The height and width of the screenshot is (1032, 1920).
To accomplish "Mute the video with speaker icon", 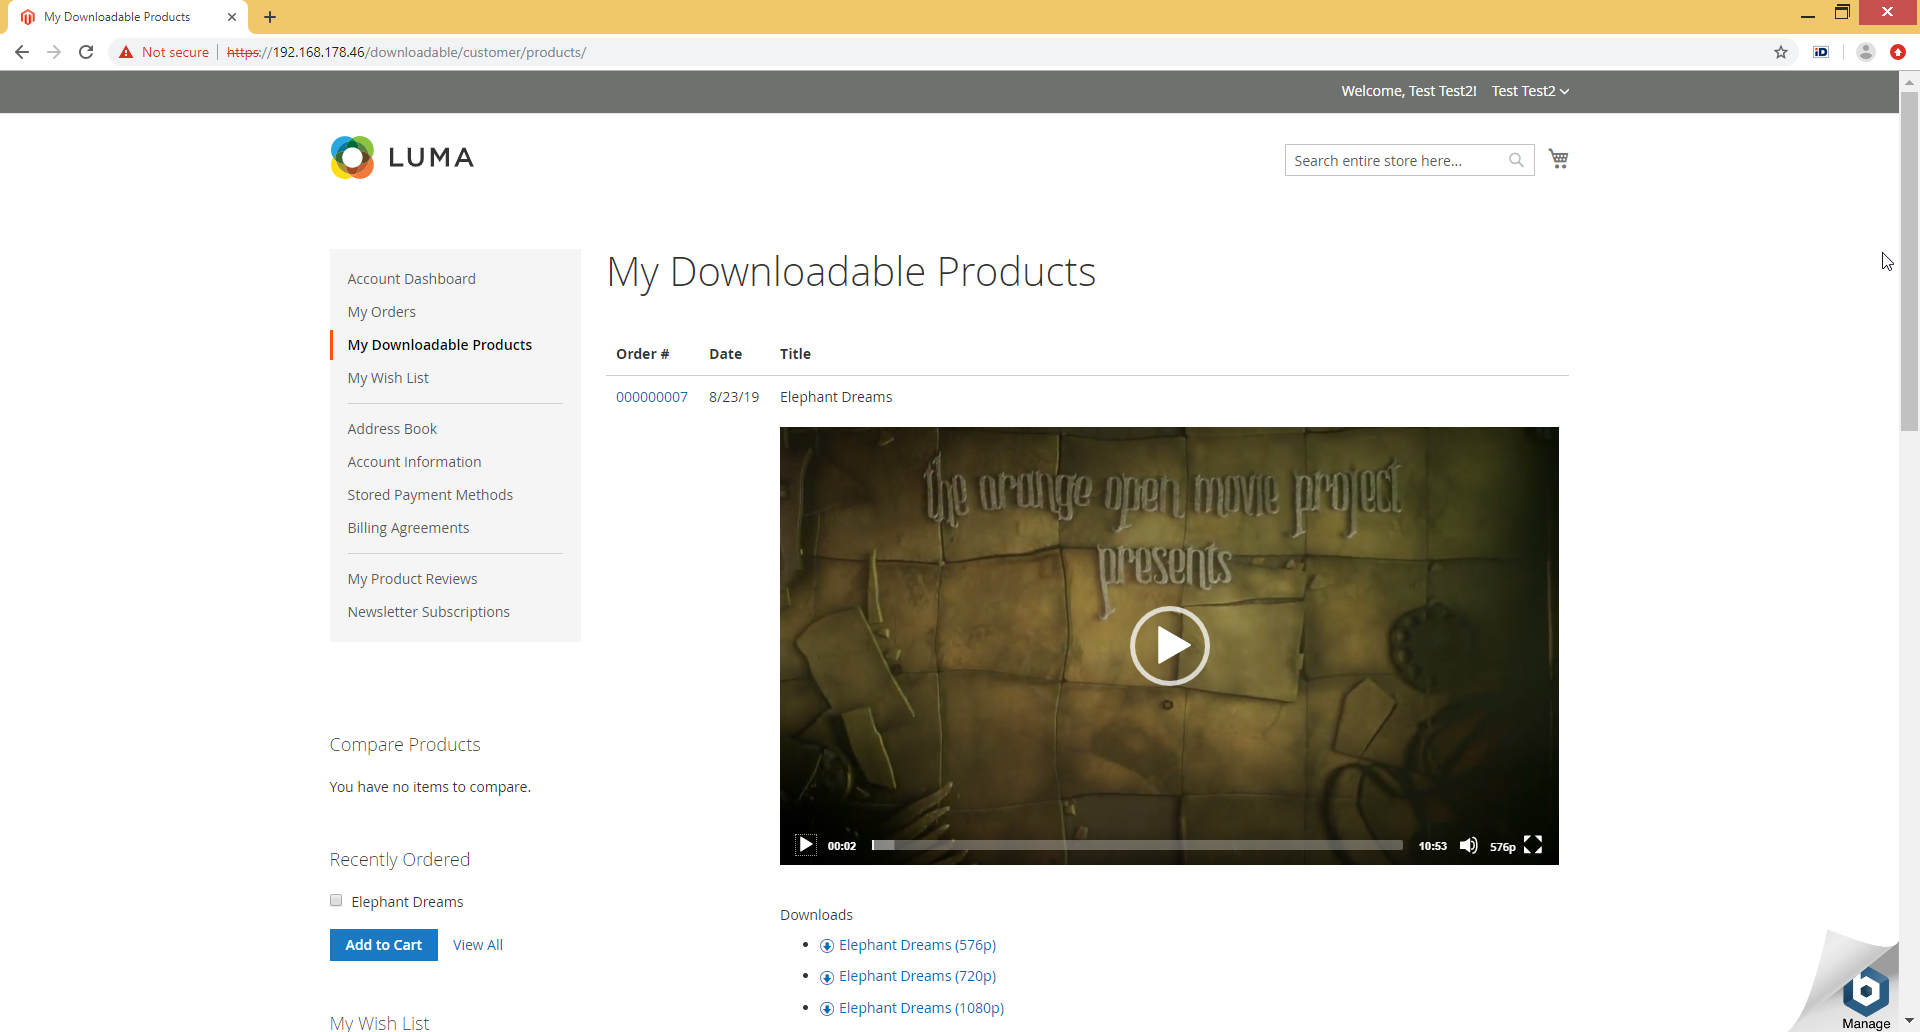I will pyautogui.click(x=1468, y=846).
